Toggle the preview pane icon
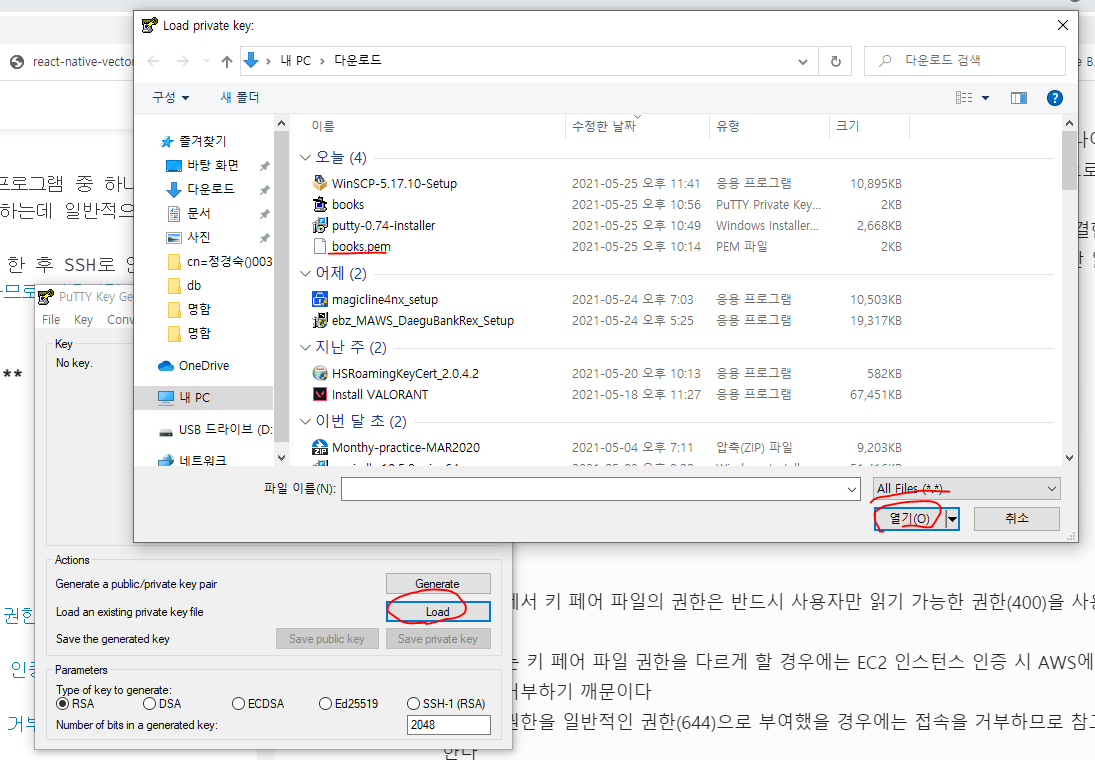1095x760 pixels. [1019, 98]
